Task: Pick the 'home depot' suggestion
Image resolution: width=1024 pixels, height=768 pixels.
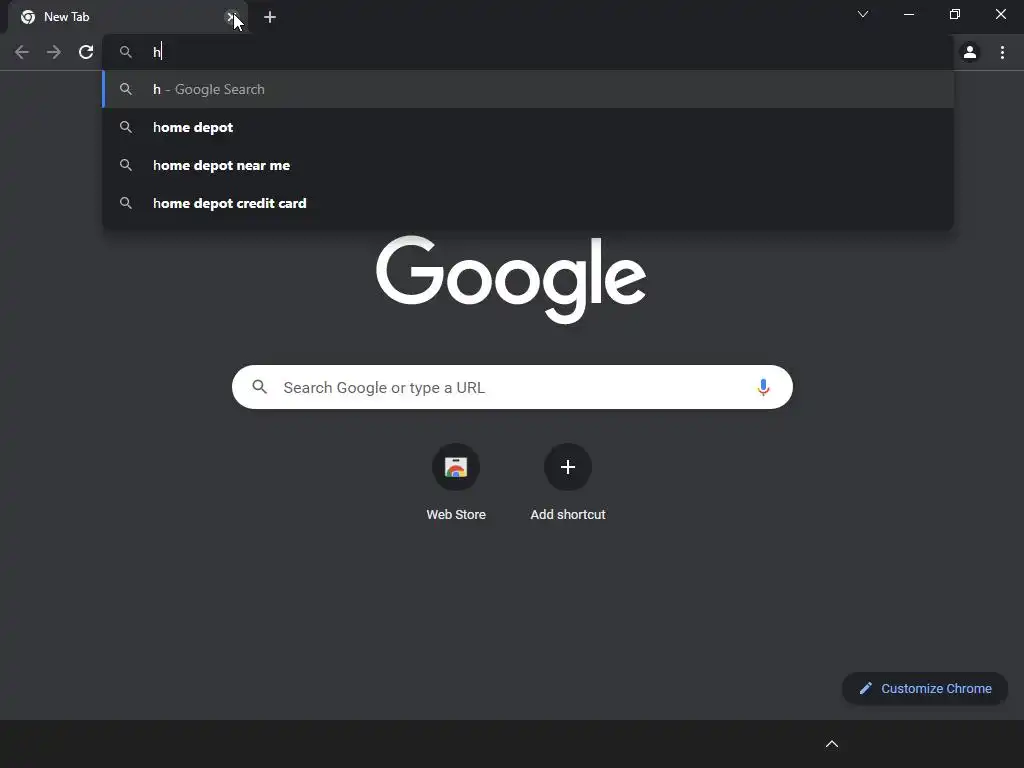Action: [x=528, y=127]
